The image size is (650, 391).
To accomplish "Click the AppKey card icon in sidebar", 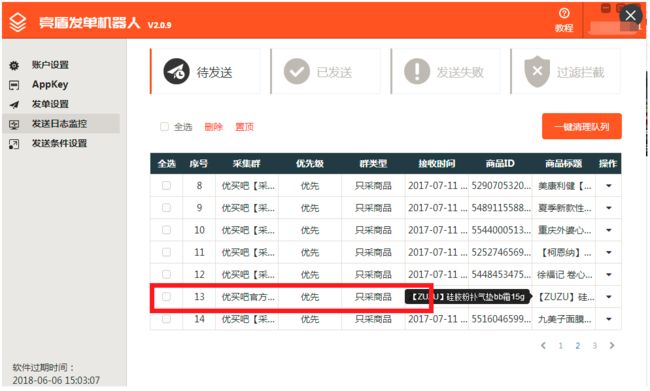I will coord(14,85).
